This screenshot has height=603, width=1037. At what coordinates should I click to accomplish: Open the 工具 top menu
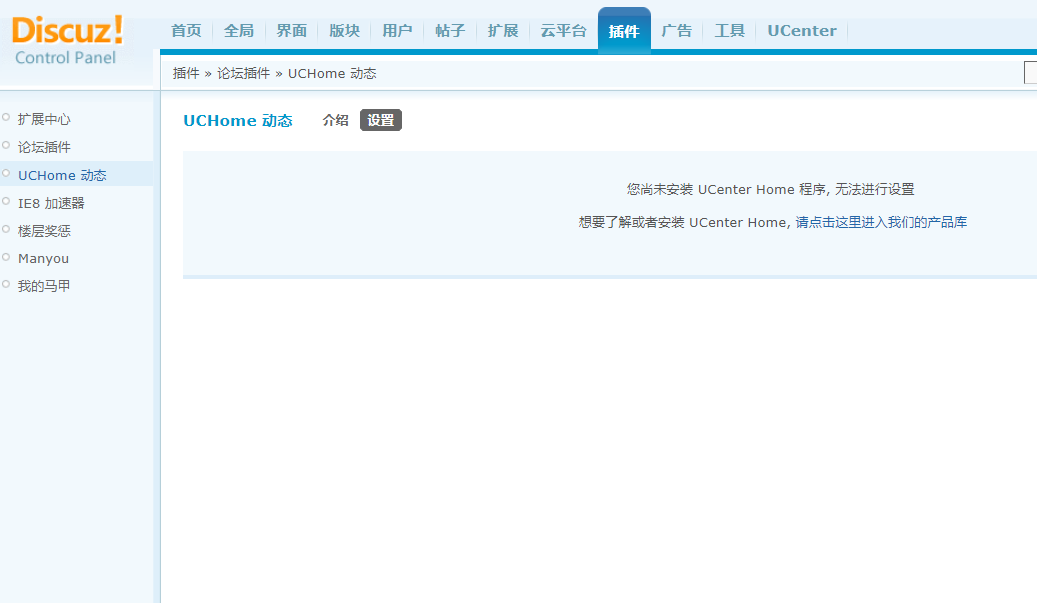[729, 30]
